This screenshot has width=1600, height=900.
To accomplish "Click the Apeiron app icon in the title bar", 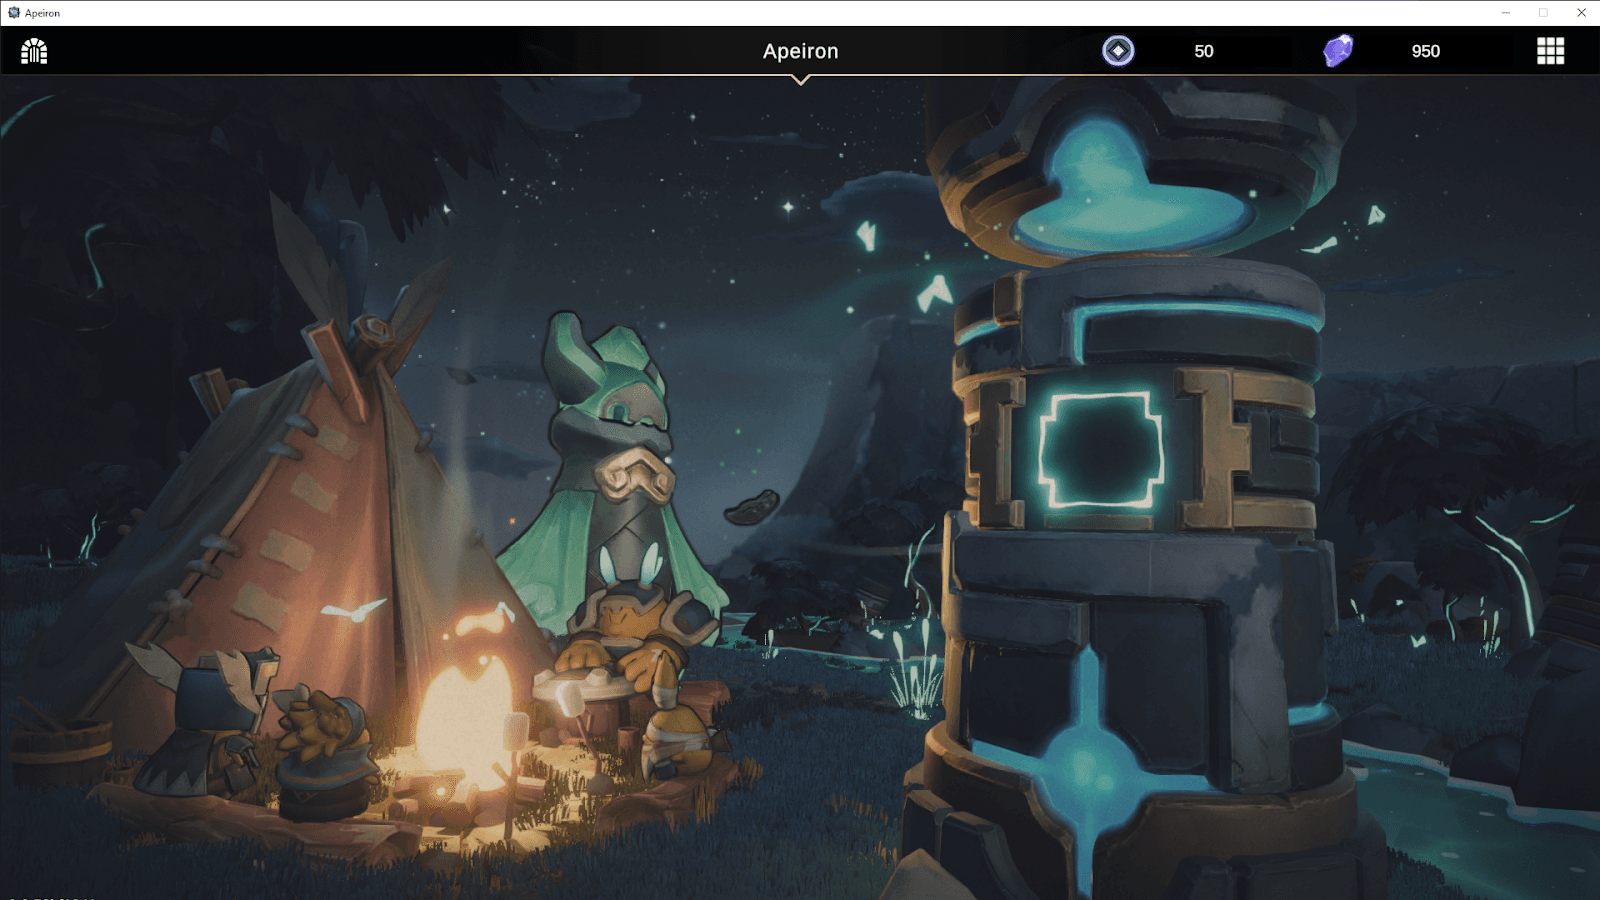I will [x=14, y=13].
